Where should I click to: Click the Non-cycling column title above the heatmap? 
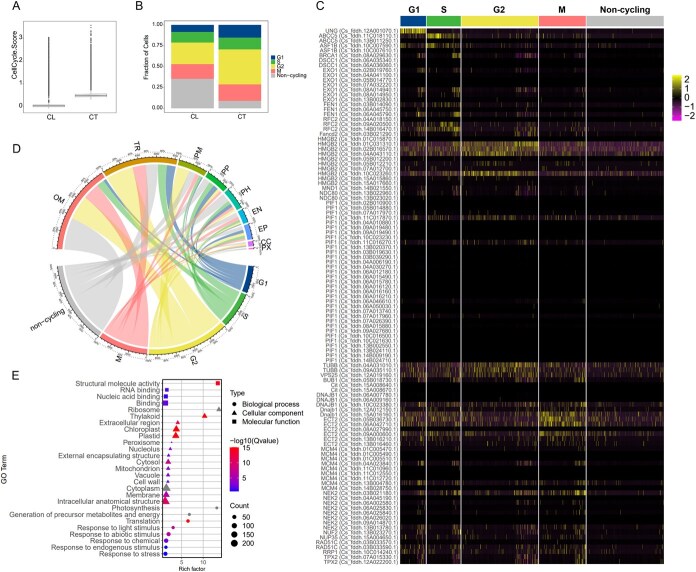click(625, 9)
